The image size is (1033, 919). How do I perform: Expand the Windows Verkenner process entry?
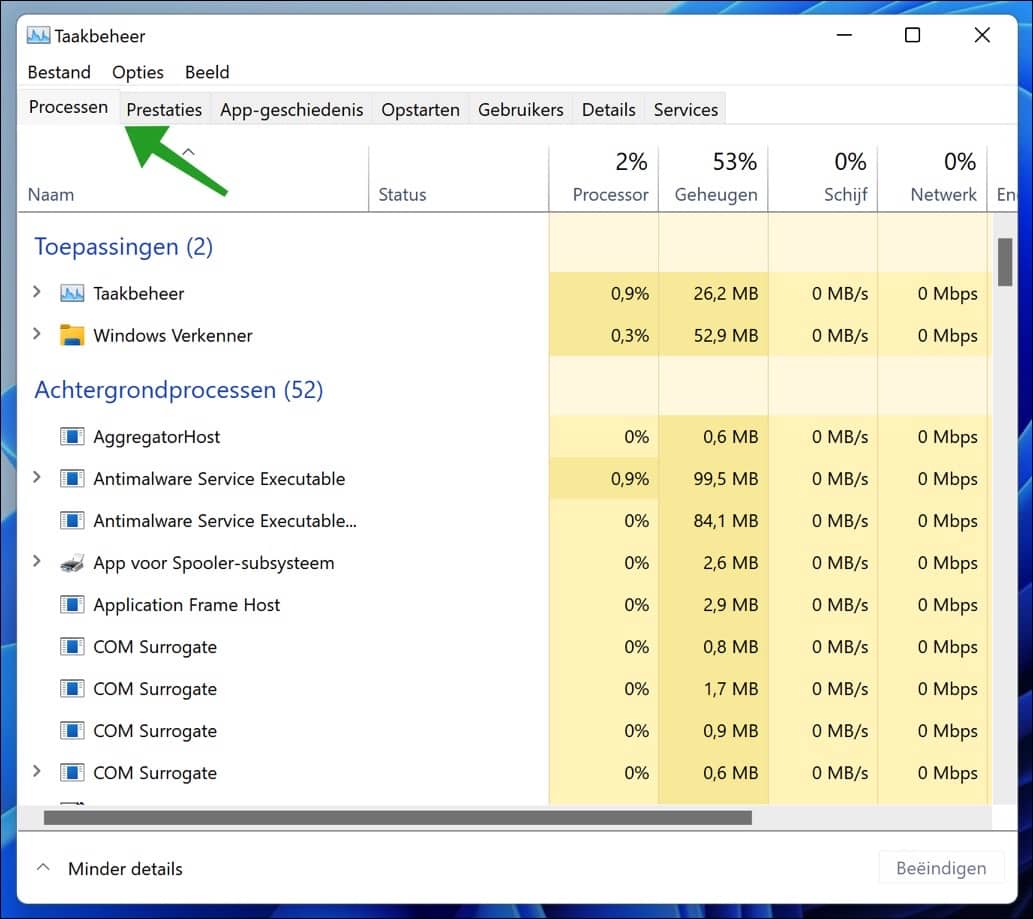[x=37, y=335]
